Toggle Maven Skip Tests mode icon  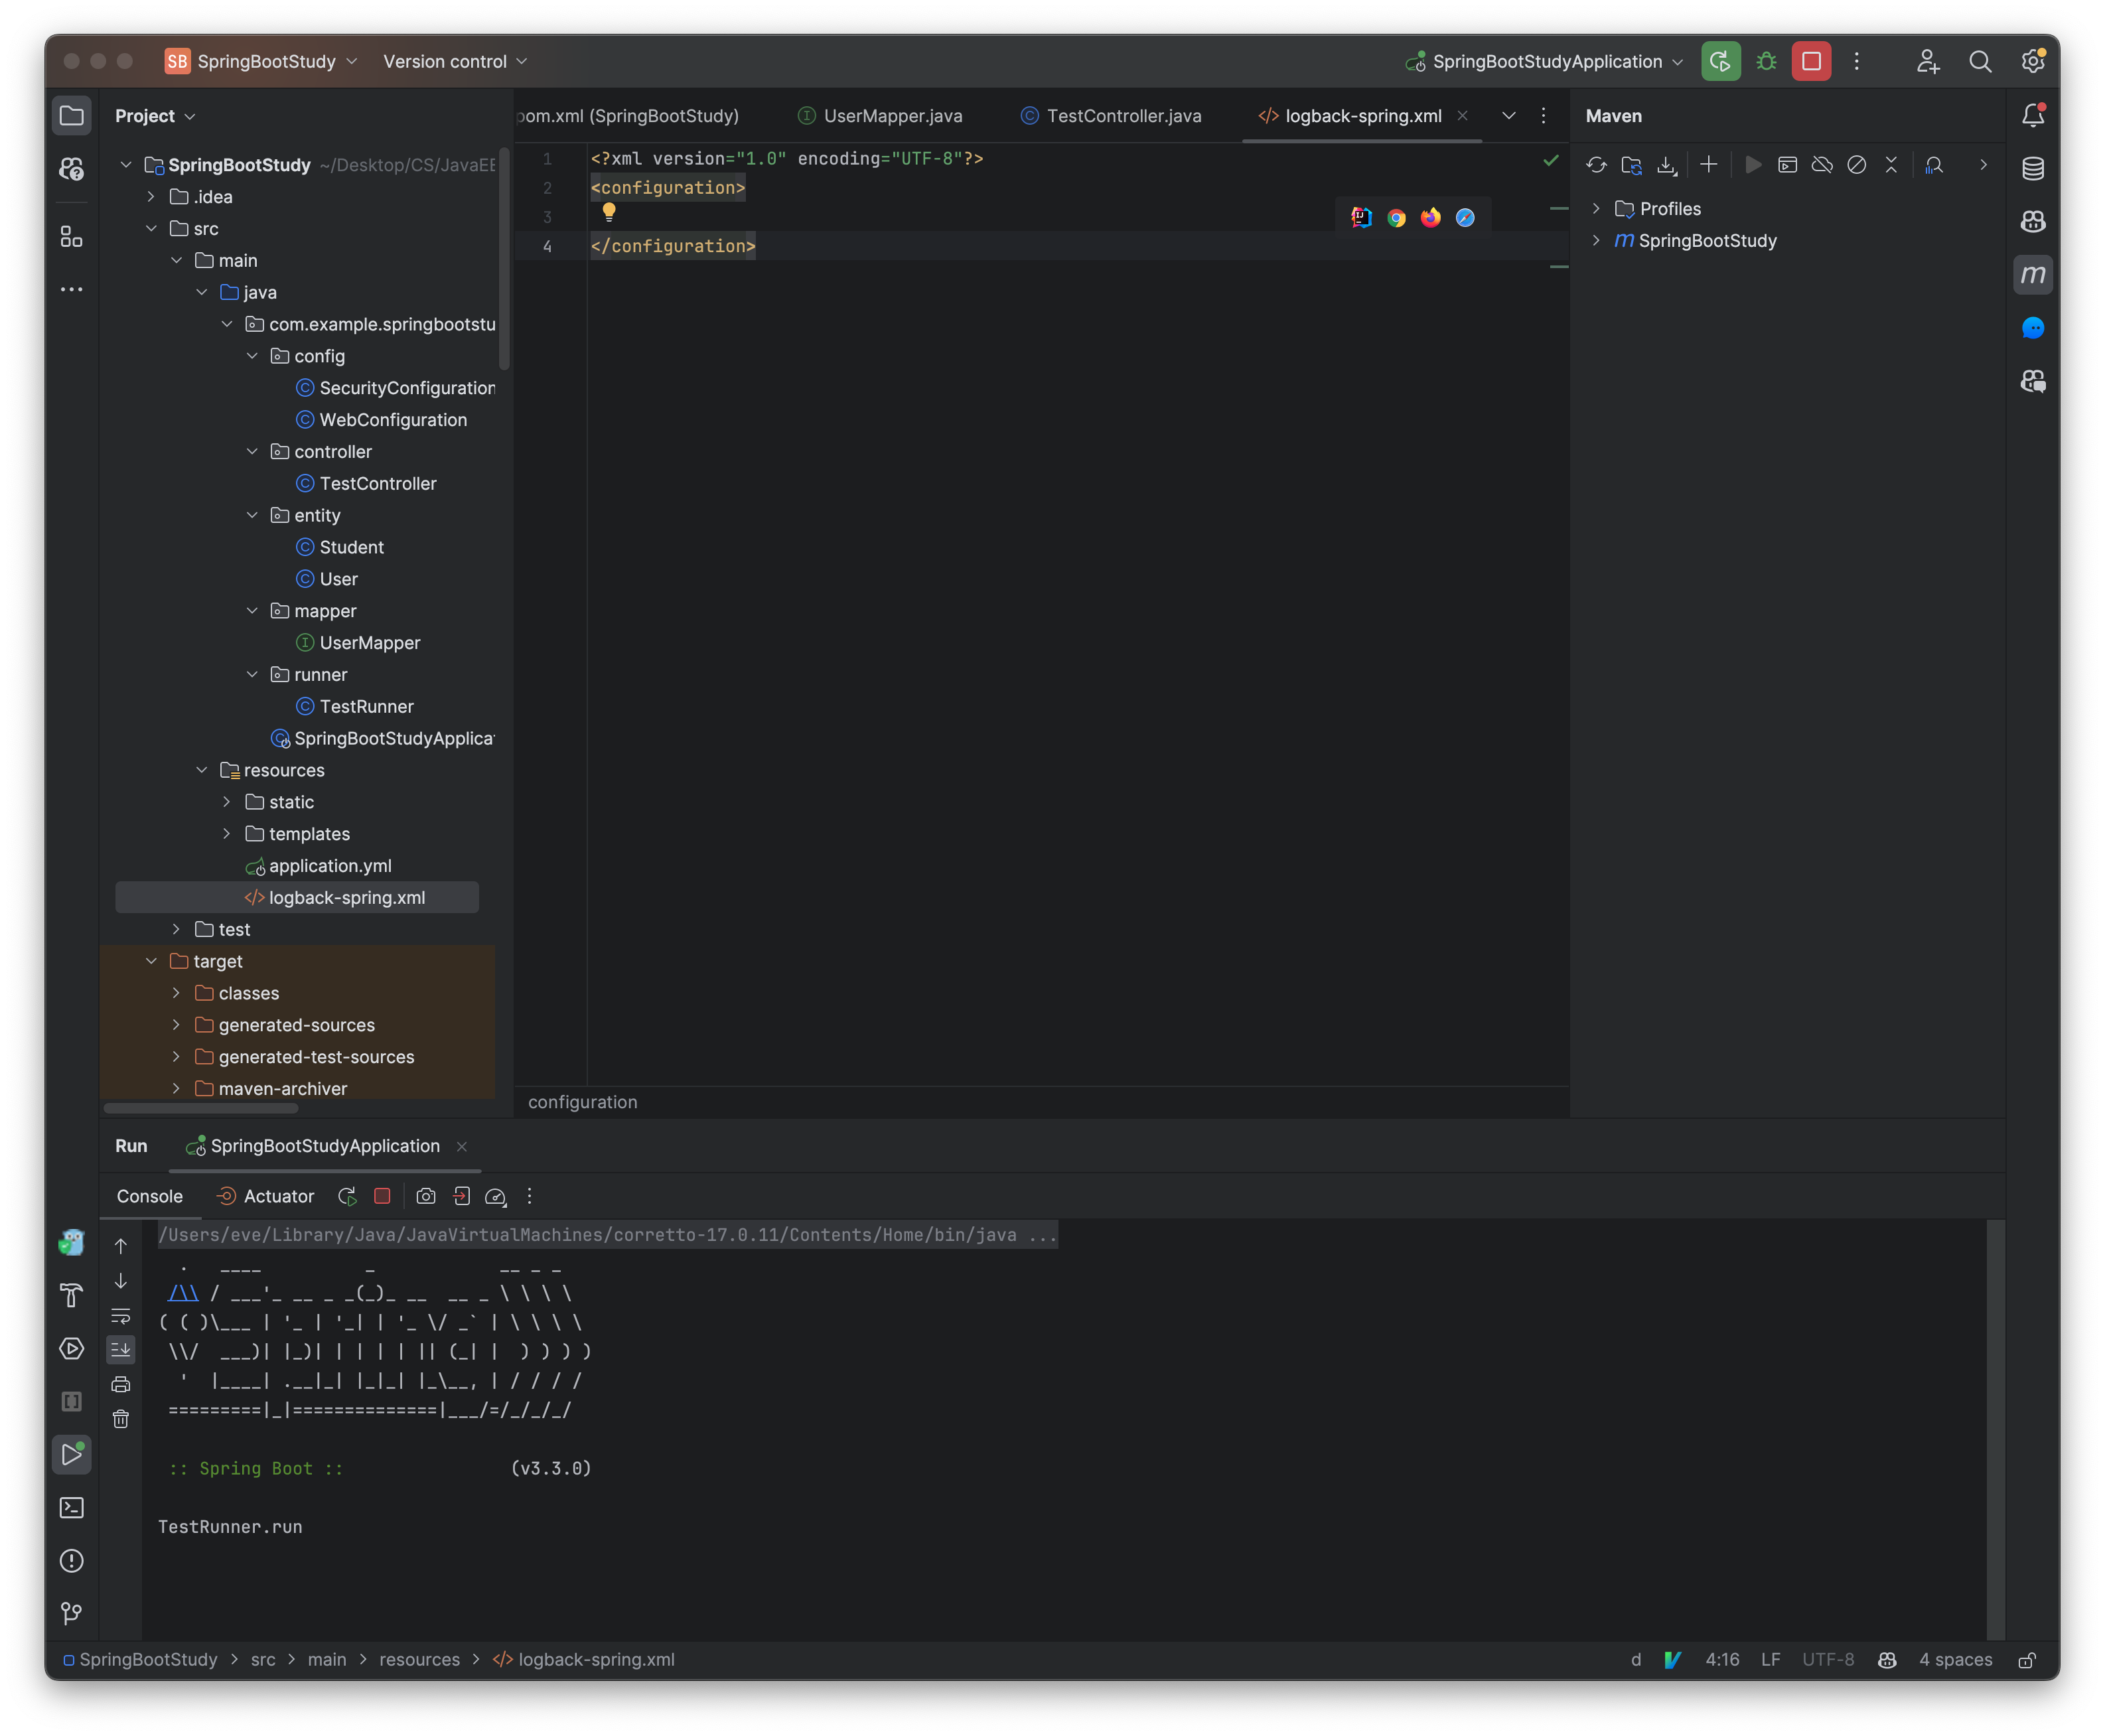pos(1856,165)
